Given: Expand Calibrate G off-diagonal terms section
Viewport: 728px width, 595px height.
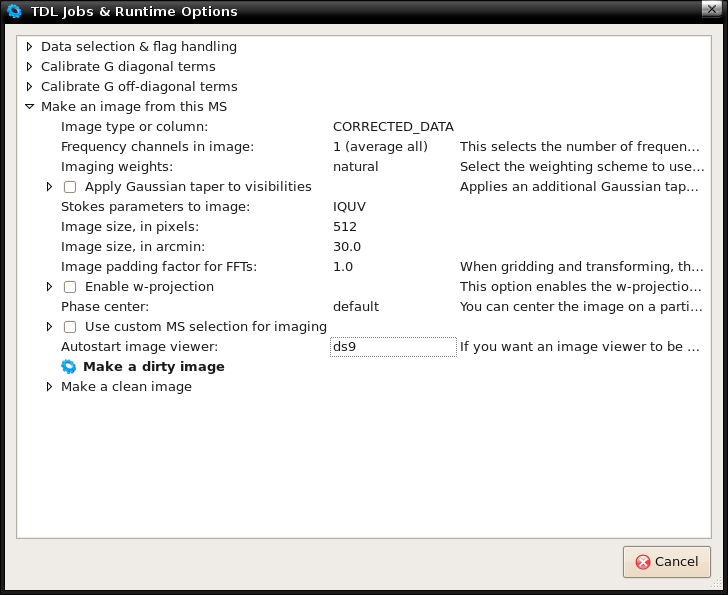Looking at the screenshot, I should click(29, 86).
